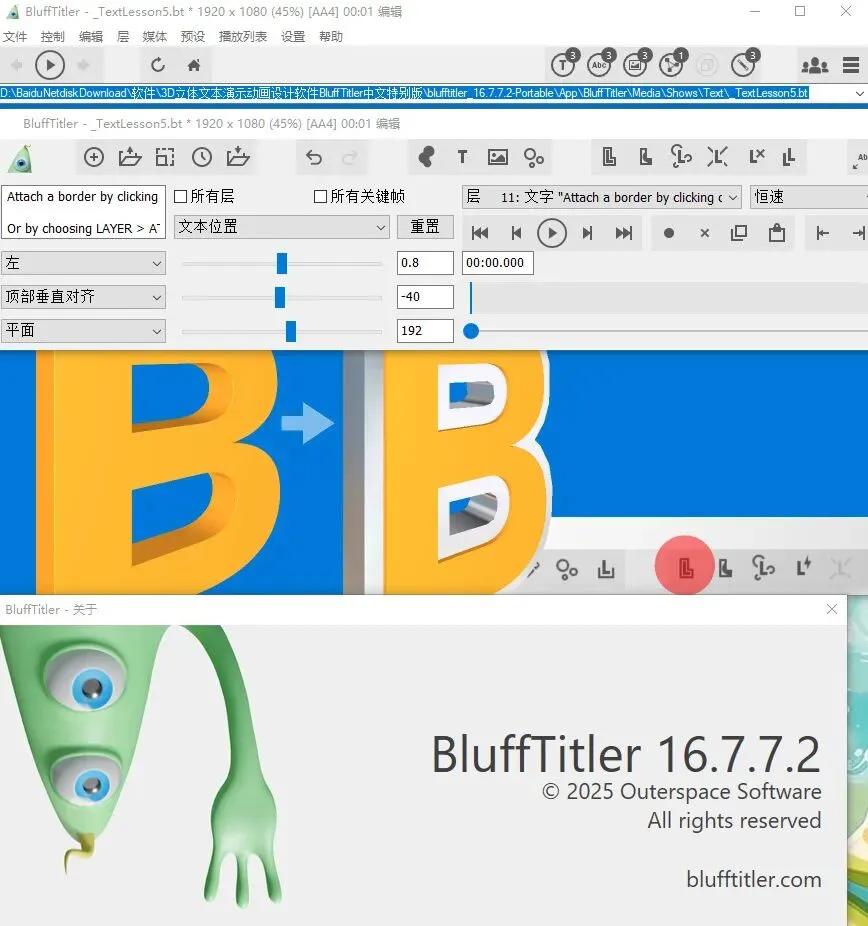This screenshot has height=926, width=868.
Task: Click the timeline play button
Action: pyautogui.click(x=552, y=233)
